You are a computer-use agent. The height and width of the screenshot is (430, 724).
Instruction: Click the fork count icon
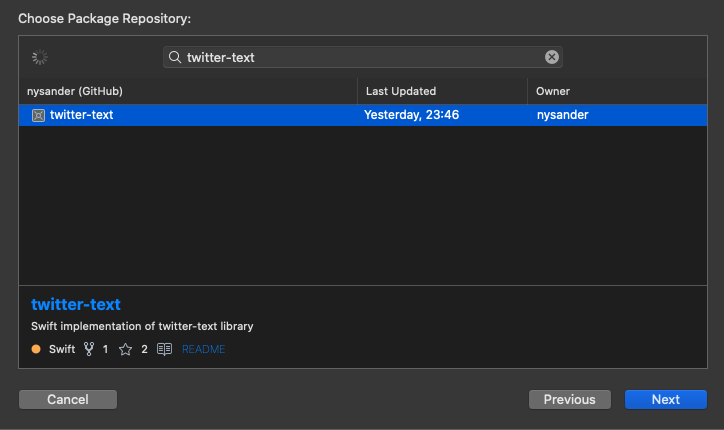(x=89, y=349)
